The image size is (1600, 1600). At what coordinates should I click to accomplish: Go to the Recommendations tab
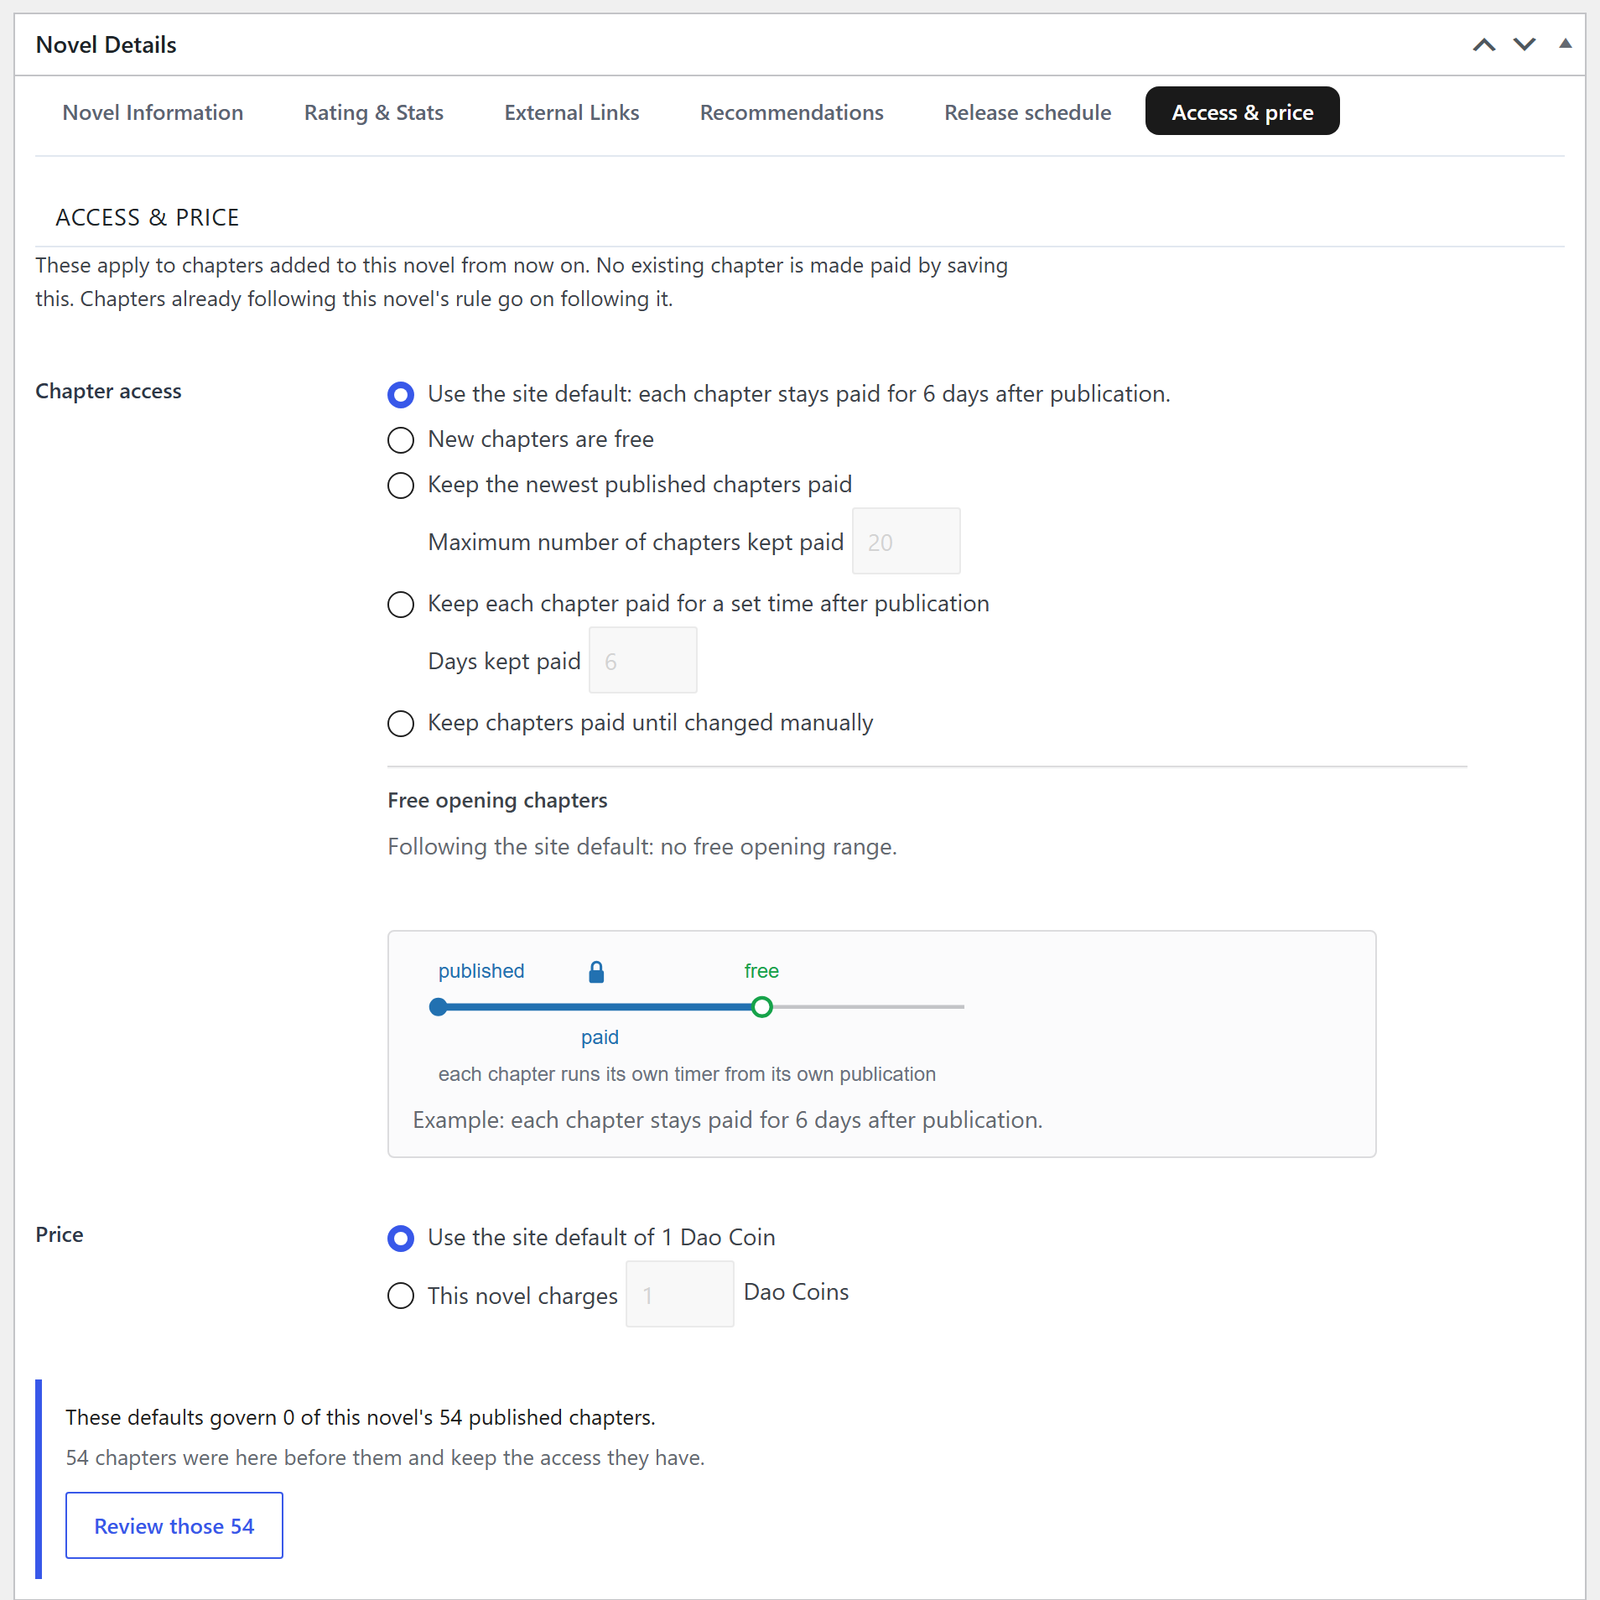pos(792,112)
